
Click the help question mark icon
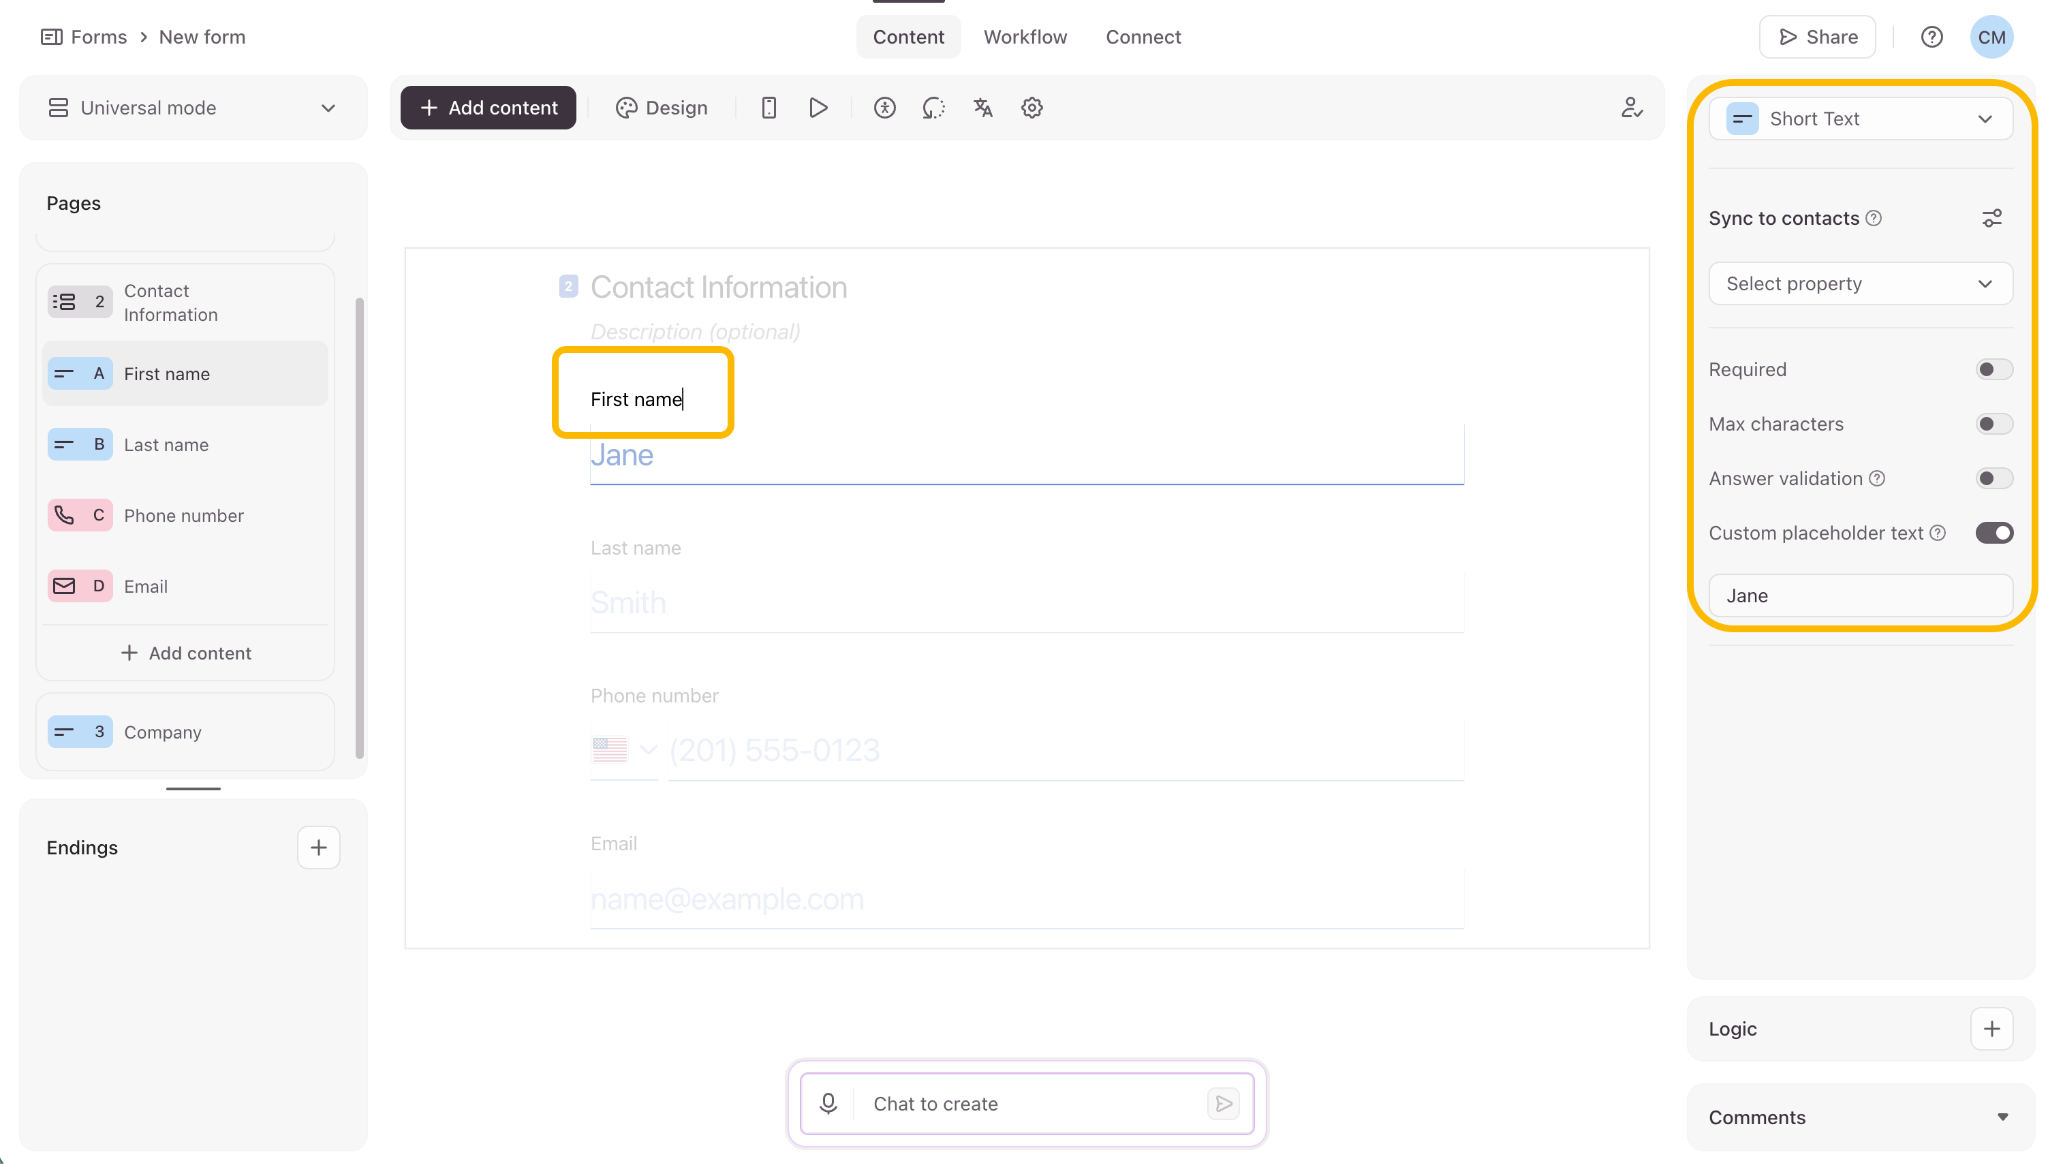(x=1932, y=37)
